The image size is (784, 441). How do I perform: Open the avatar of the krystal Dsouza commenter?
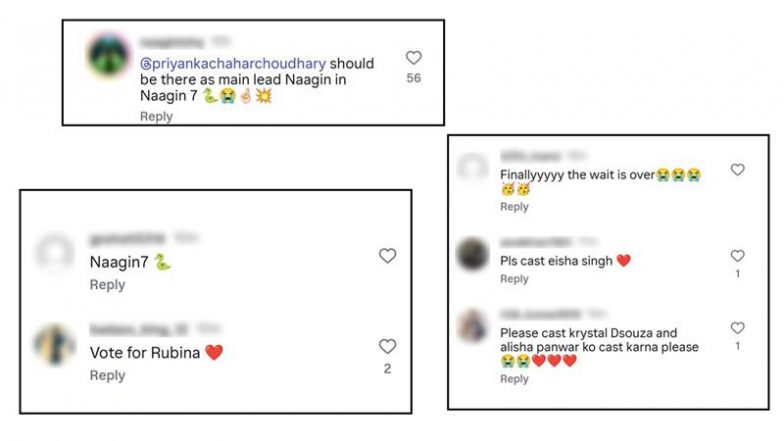click(x=473, y=326)
